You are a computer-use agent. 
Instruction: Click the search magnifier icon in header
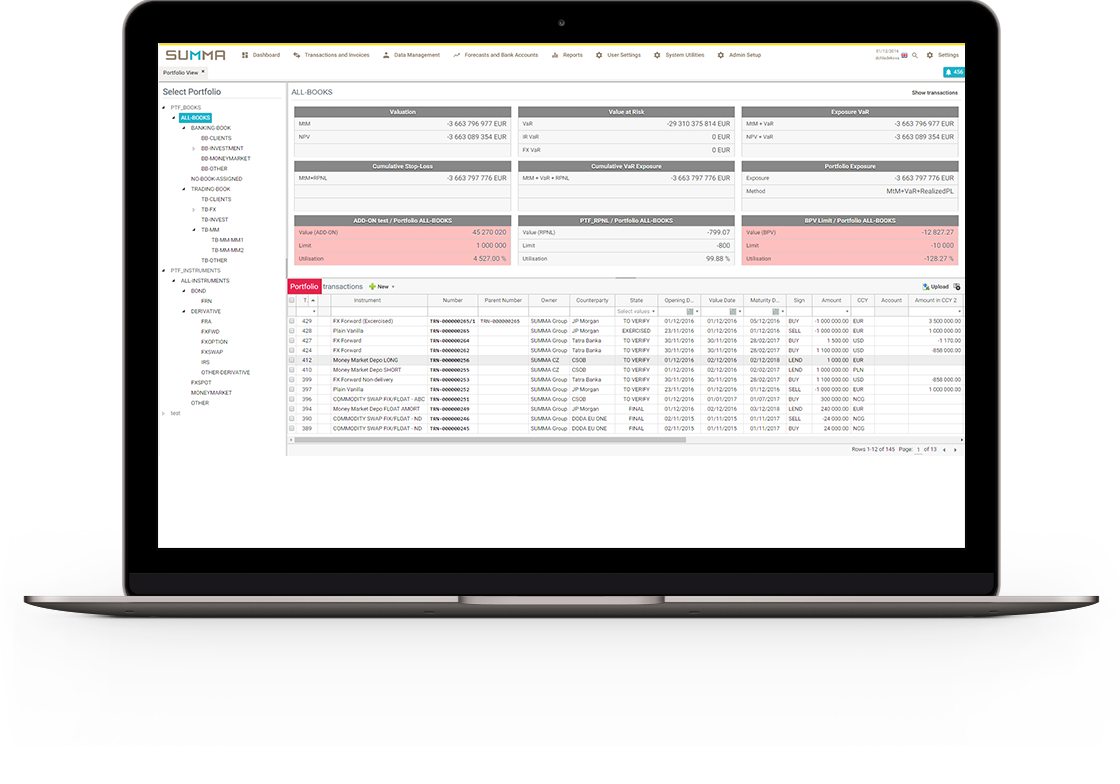915,56
